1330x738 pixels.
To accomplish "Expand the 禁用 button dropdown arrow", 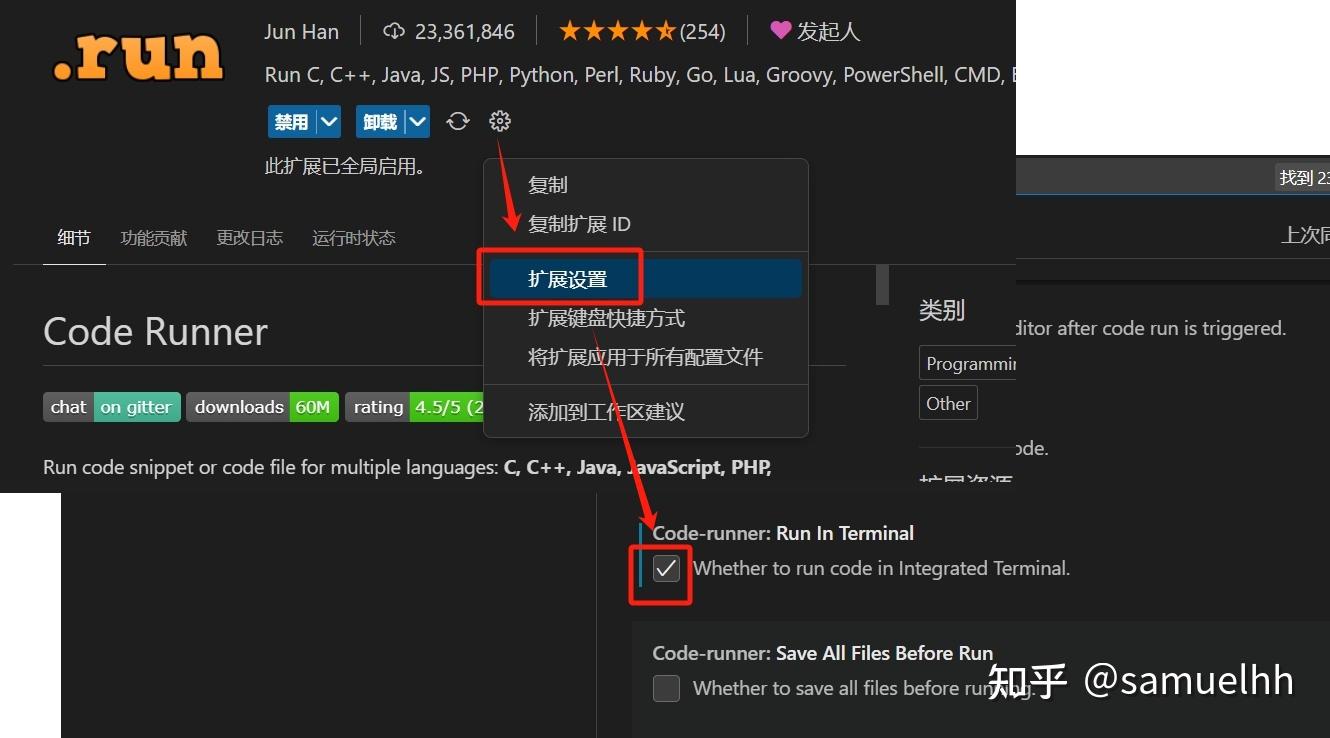I will tap(327, 121).
